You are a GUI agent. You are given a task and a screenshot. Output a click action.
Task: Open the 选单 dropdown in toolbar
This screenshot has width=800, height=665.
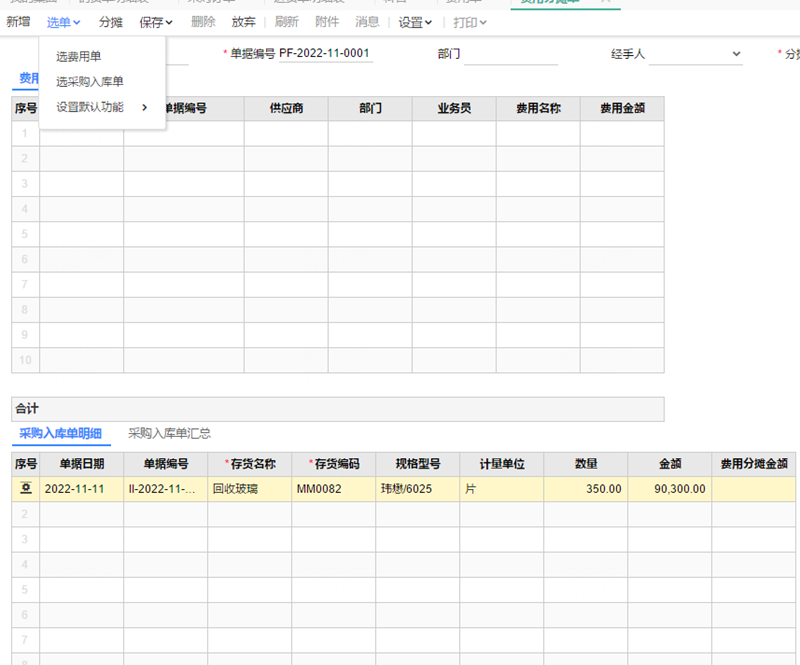tap(63, 22)
